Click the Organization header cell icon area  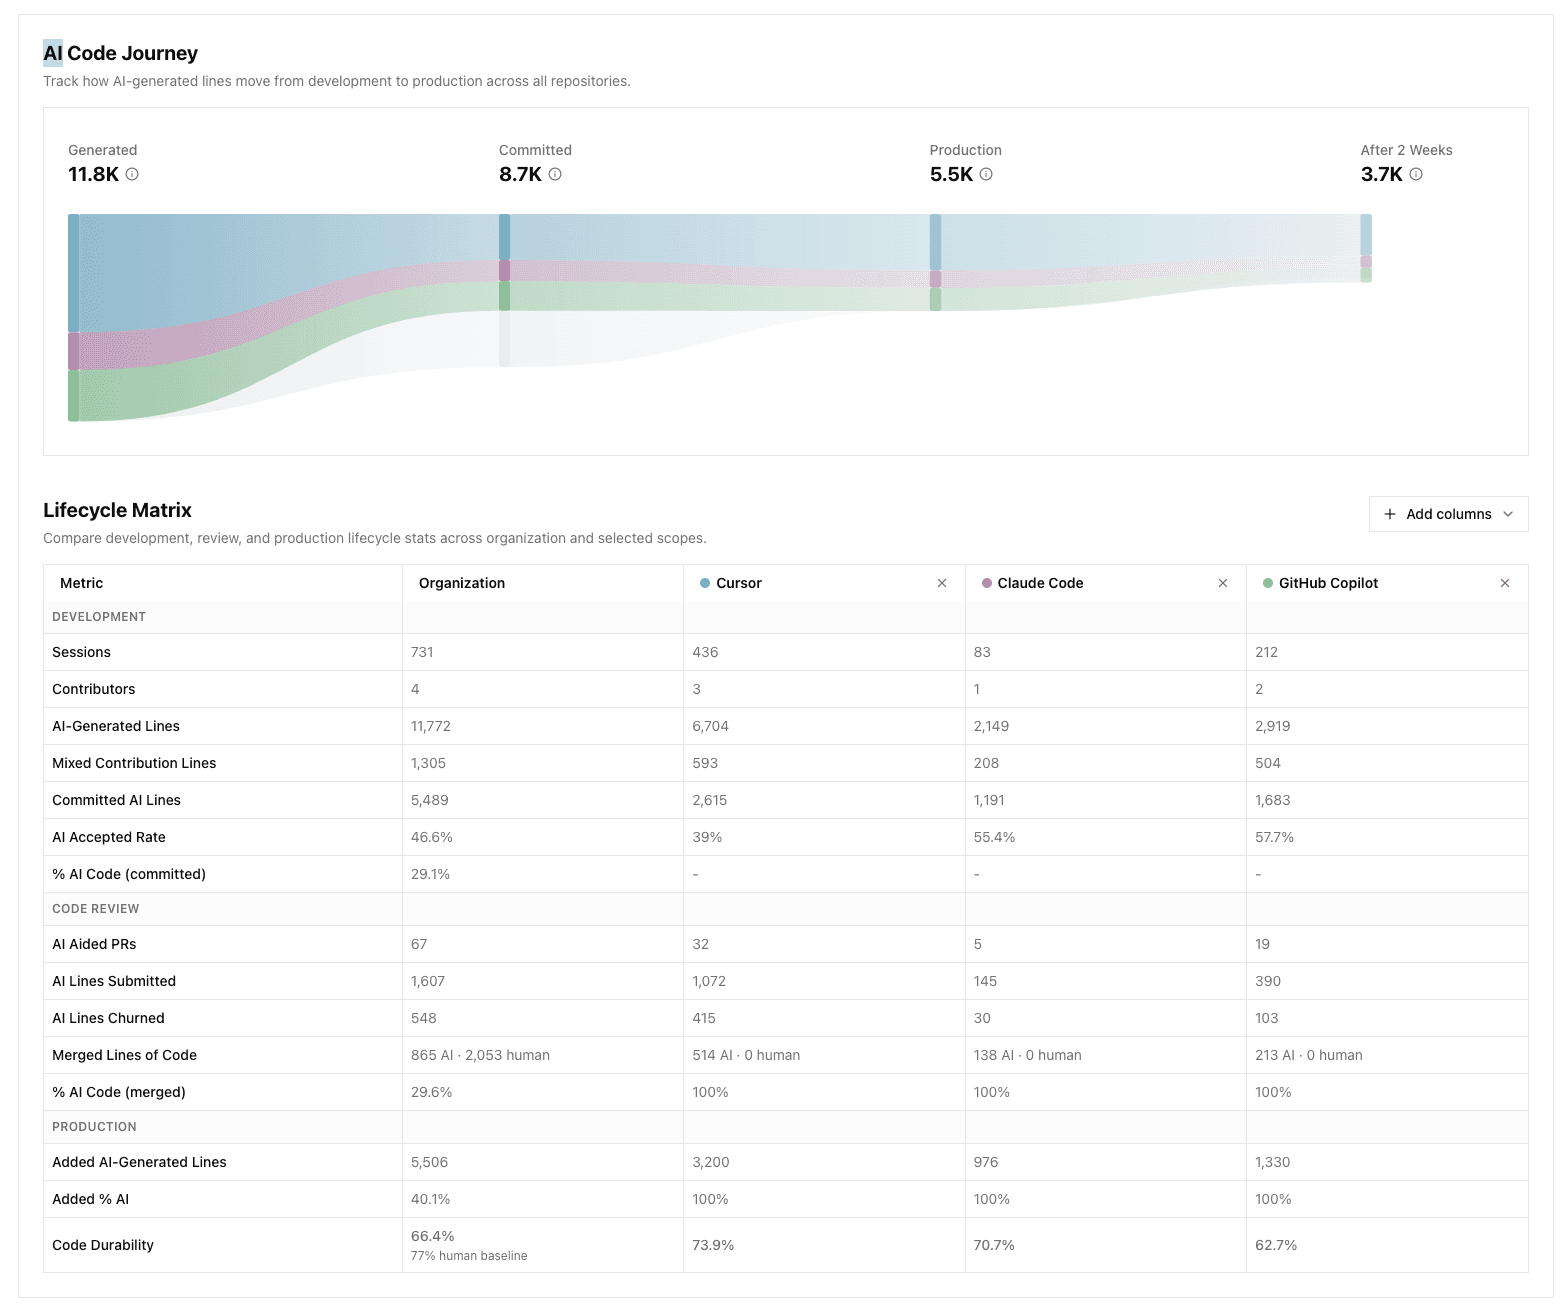pos(462,582)
